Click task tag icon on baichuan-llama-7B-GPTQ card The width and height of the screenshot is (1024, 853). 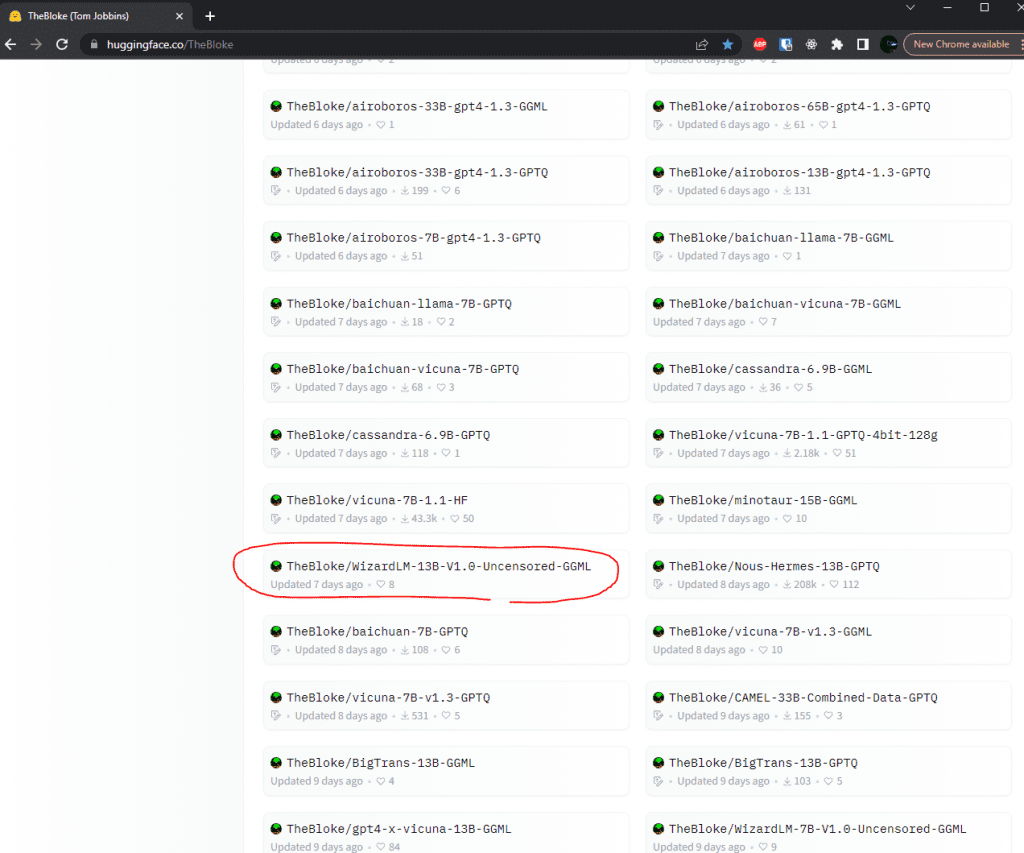coord(276,322)
